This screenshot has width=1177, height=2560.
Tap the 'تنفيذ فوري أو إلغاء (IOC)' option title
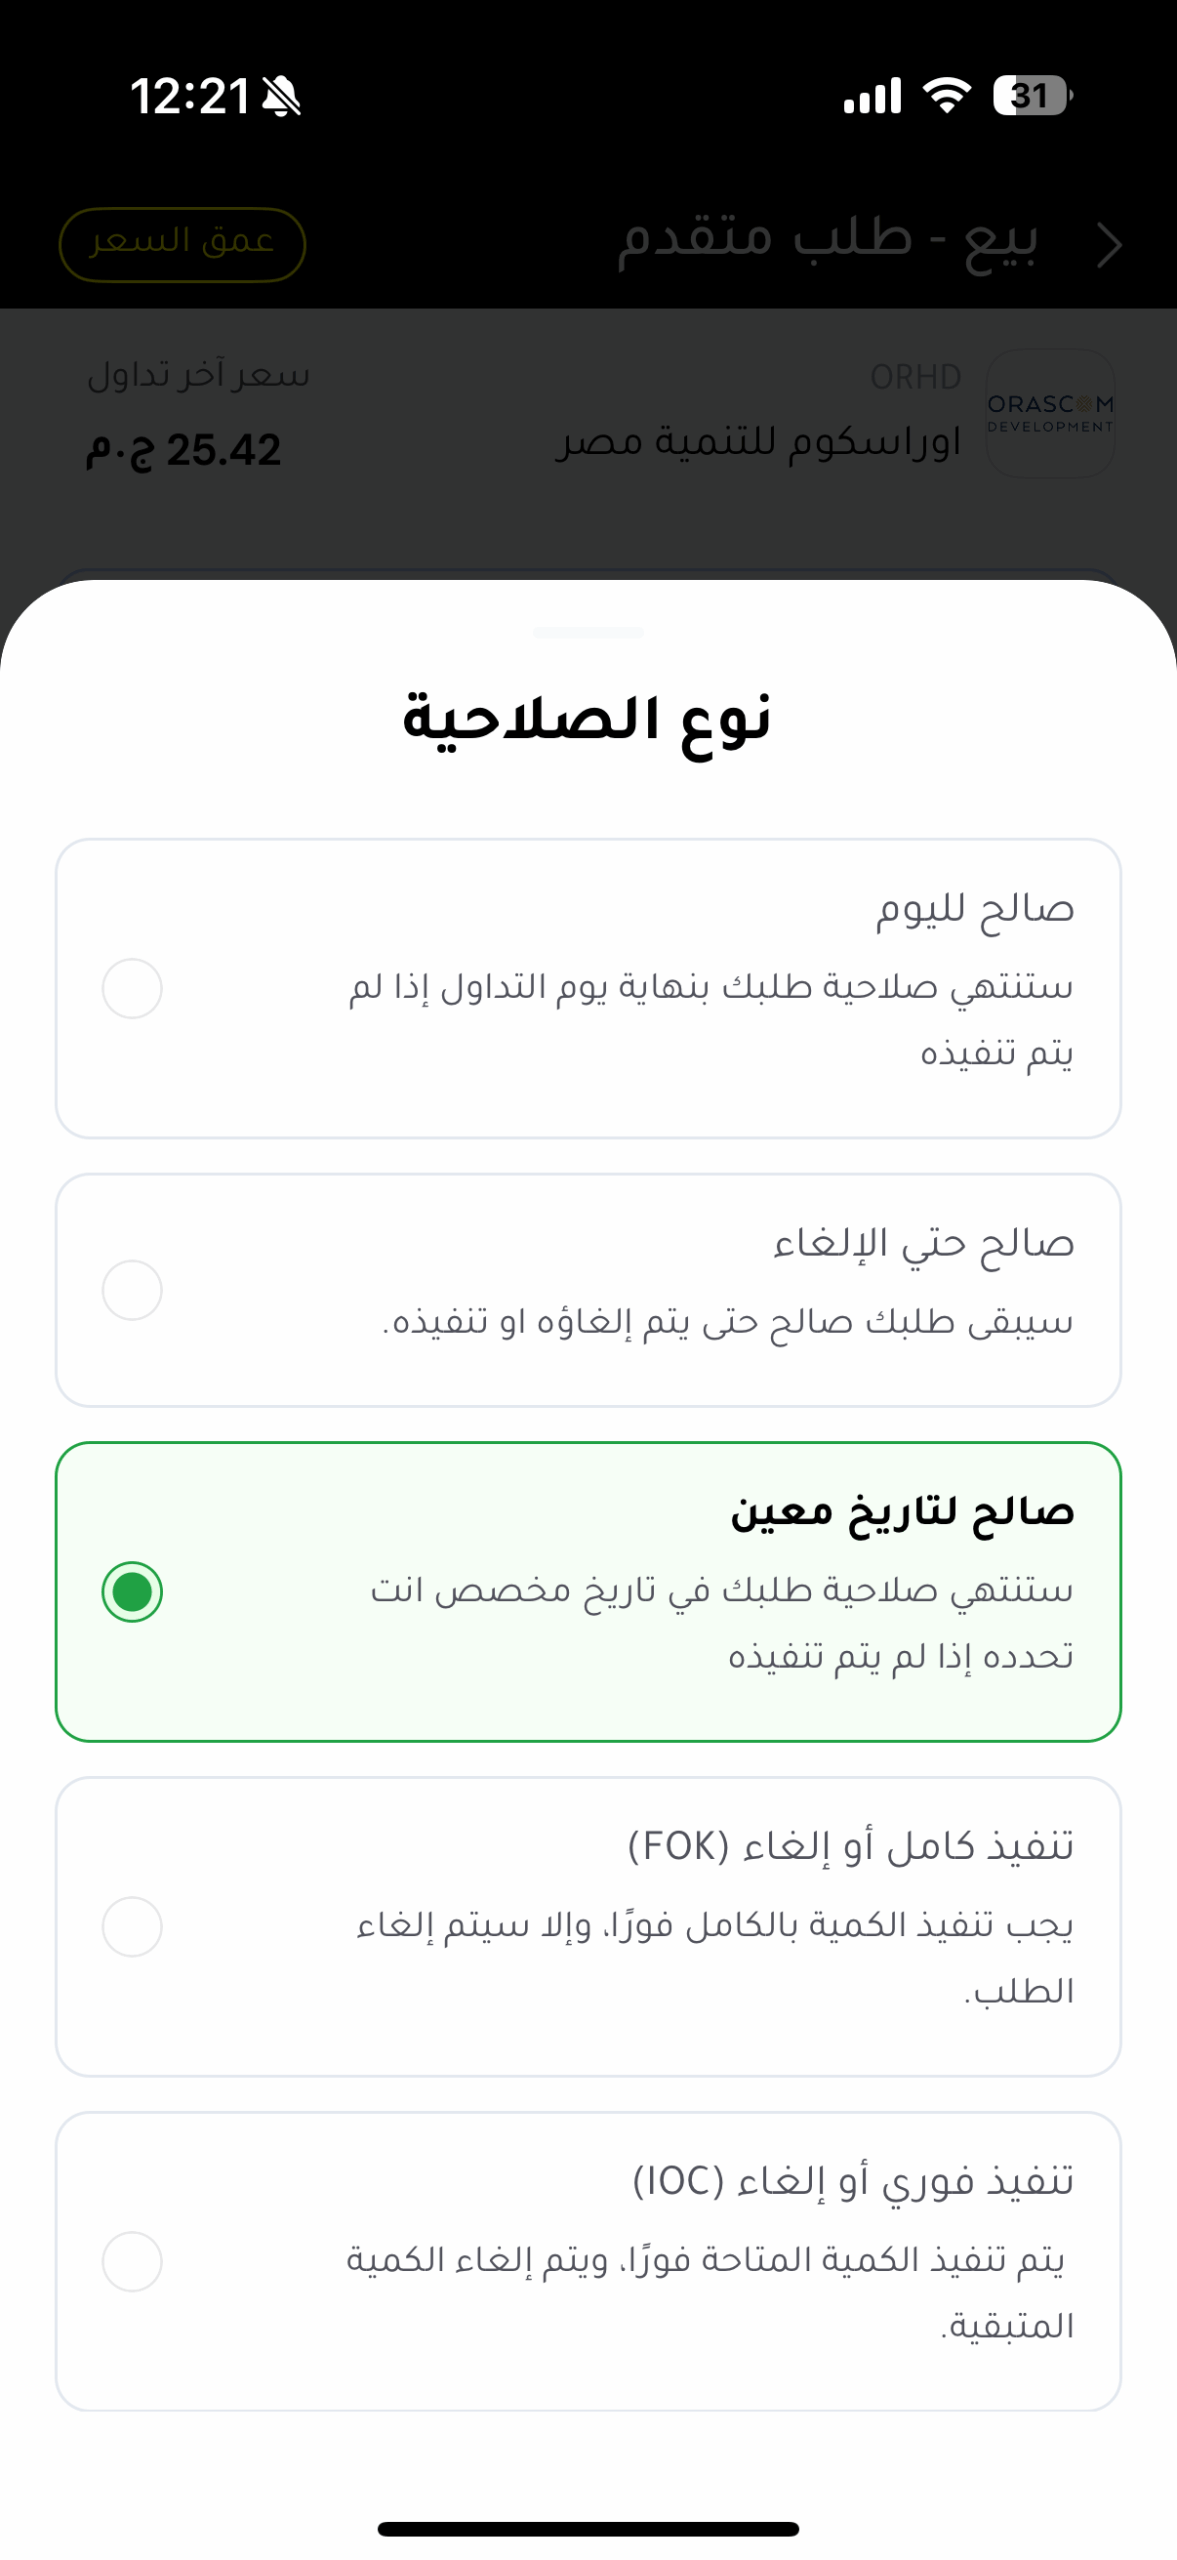point(853,2180)
